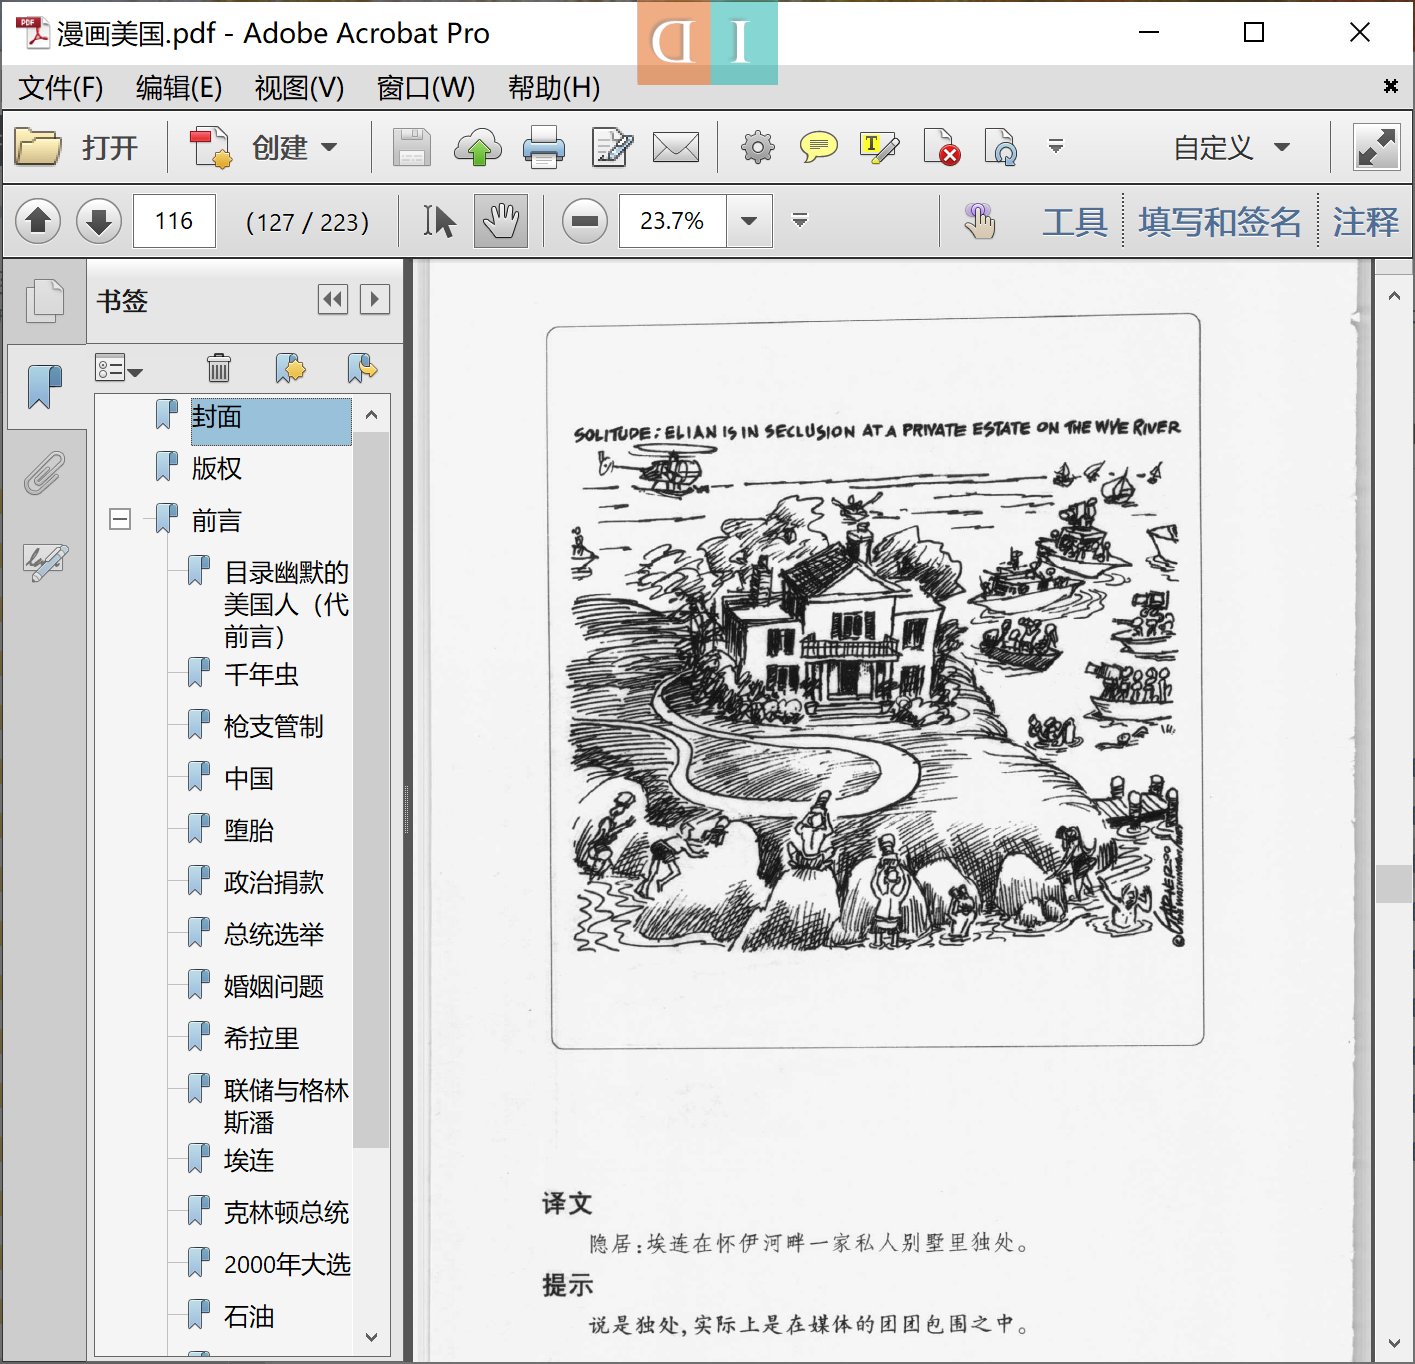The width and height of the screenshot is (1415, 1364).
Task: Go to previous page arrow
Action: (x=39, y=221)
